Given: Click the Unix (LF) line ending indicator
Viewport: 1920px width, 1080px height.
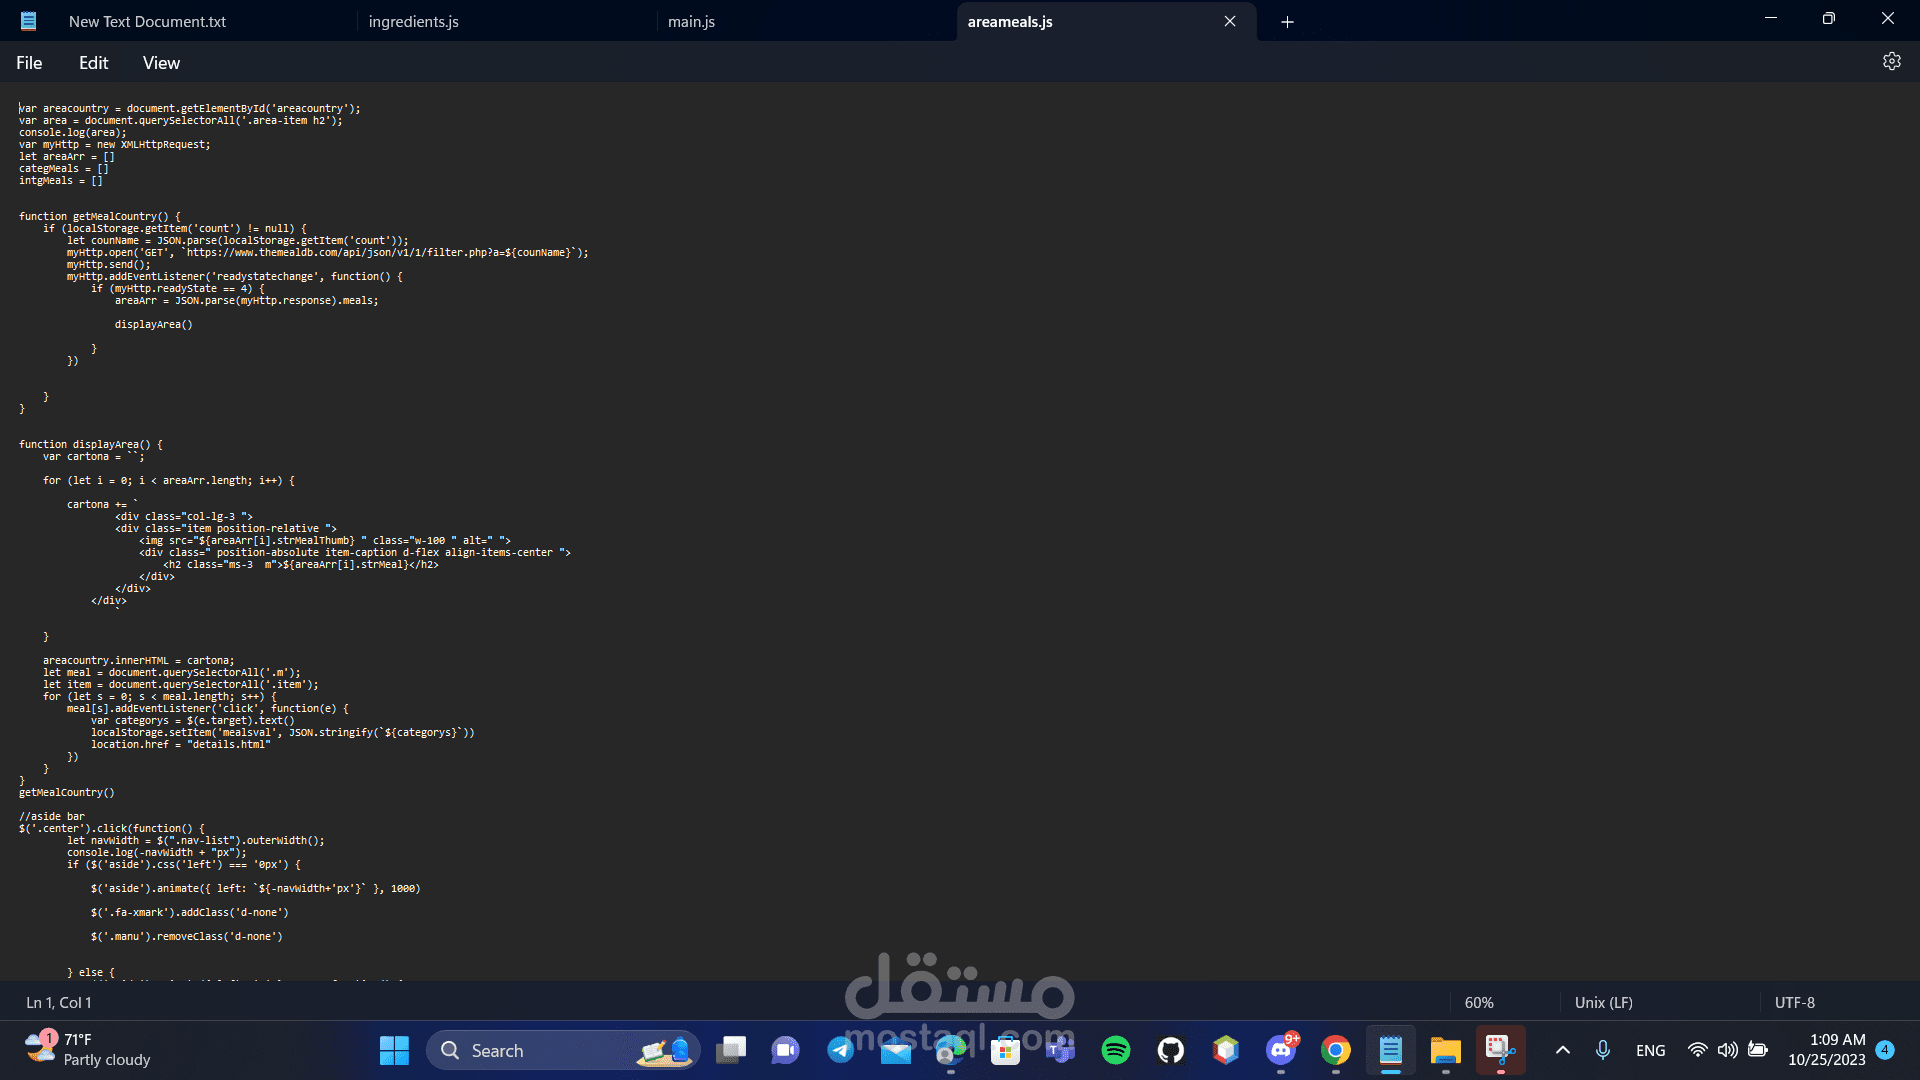Looking at the screenshot, I should coord(1603,1002).
